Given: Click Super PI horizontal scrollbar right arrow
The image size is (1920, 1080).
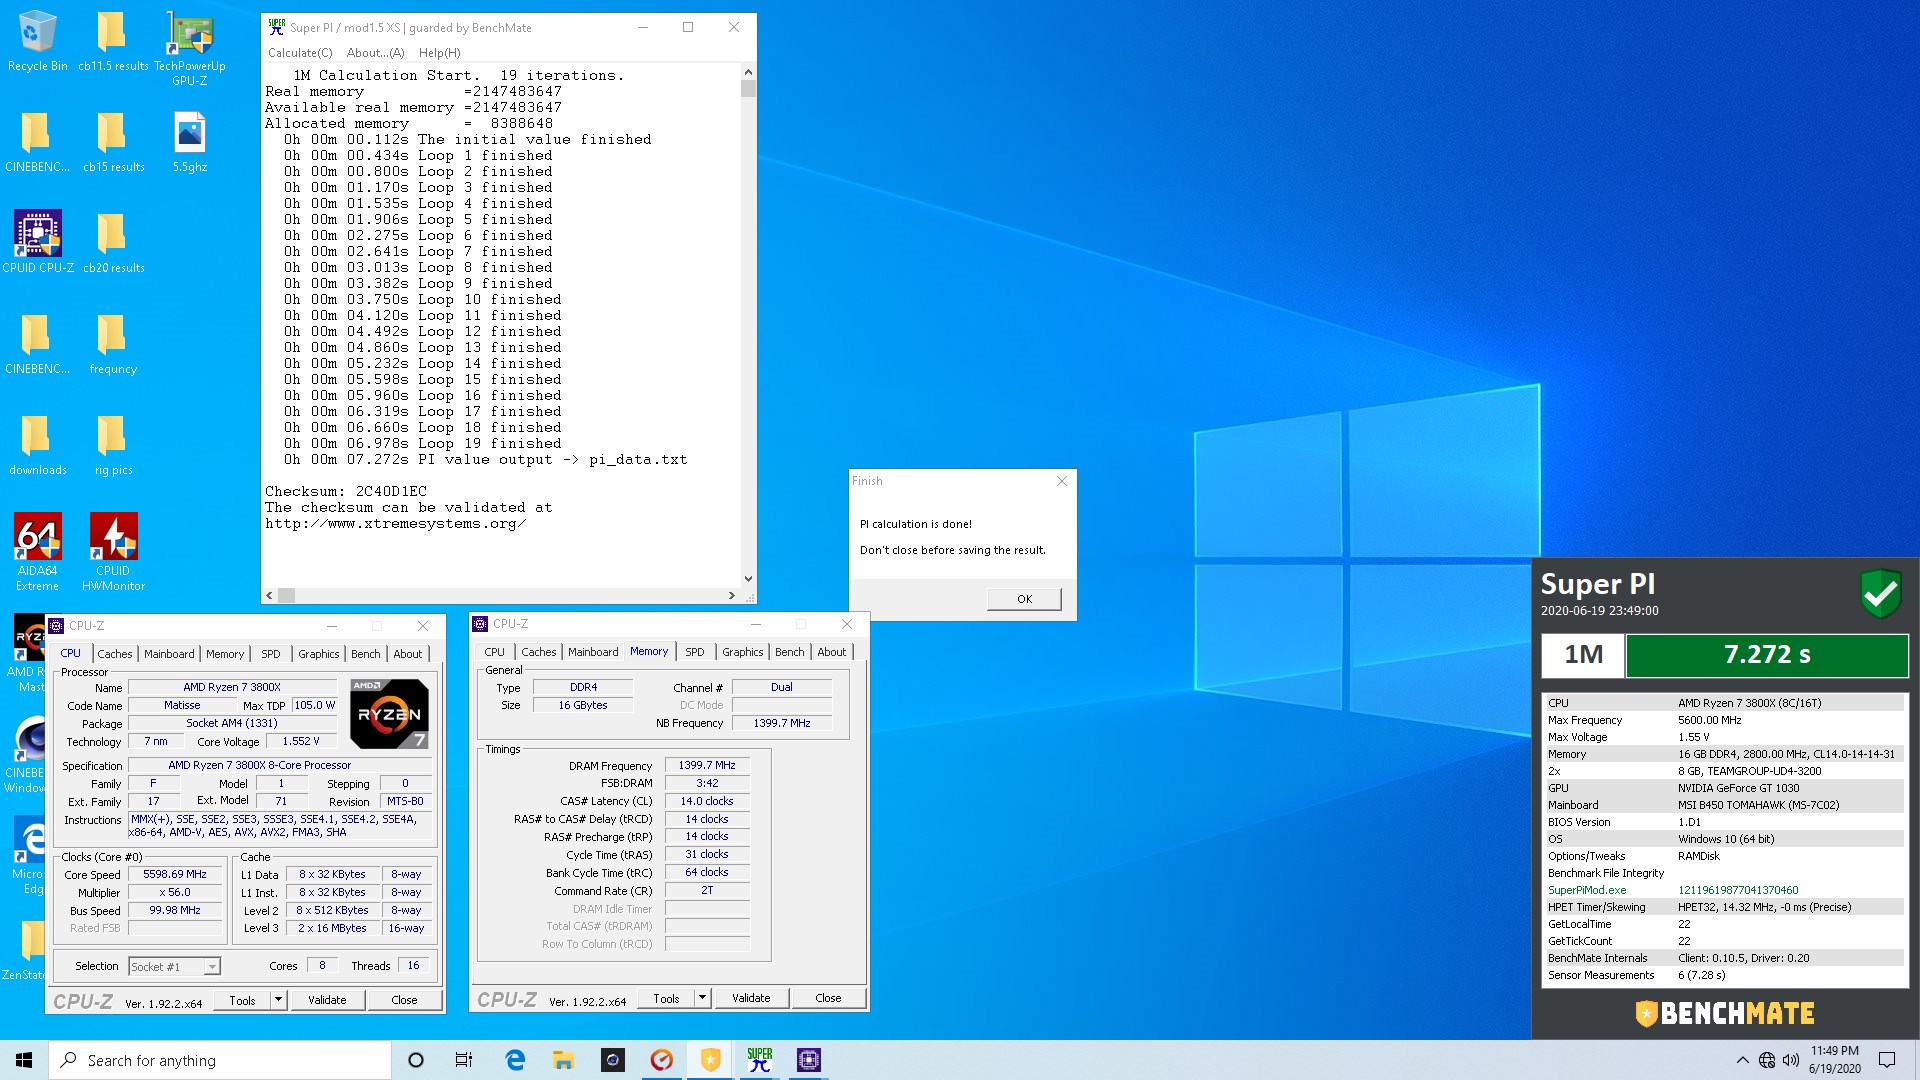Looking at the screenshot, I should [732, 596].
